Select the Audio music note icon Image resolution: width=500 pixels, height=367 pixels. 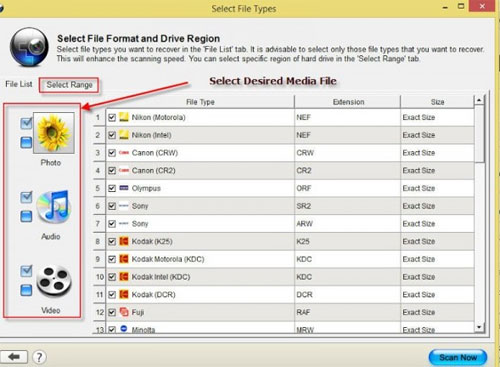(x=54, y=207)
